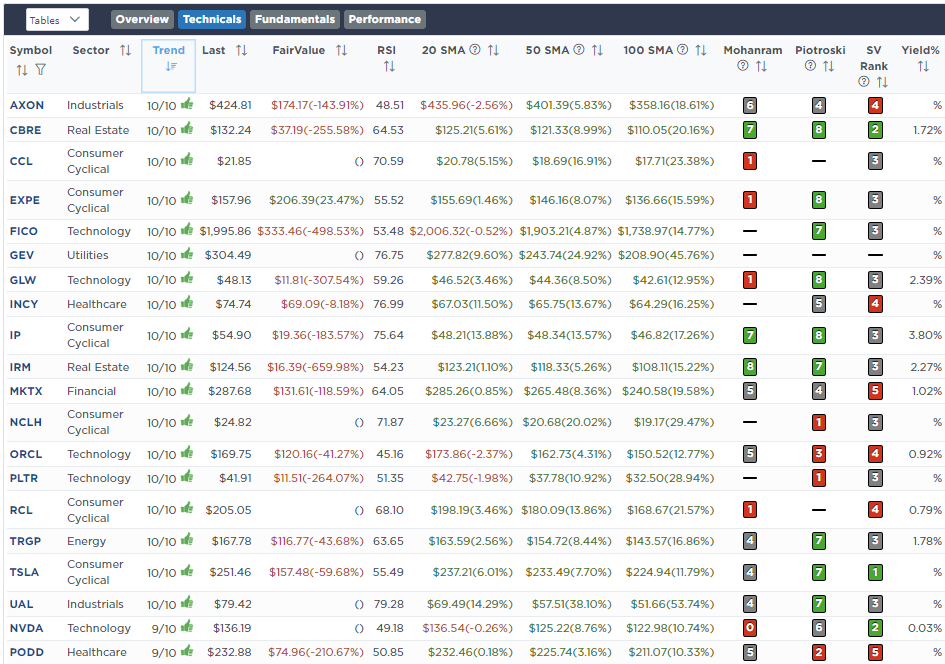Show help for 50 SMA

(x=579, y=49)
